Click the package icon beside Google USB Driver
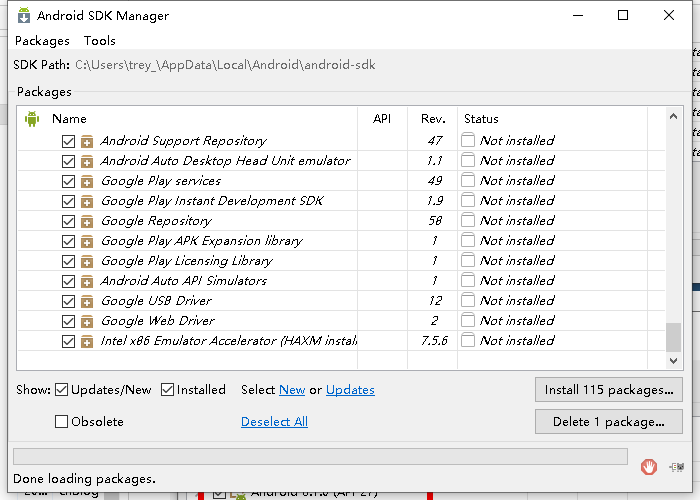The image size is (700, 500). [87, 302]
